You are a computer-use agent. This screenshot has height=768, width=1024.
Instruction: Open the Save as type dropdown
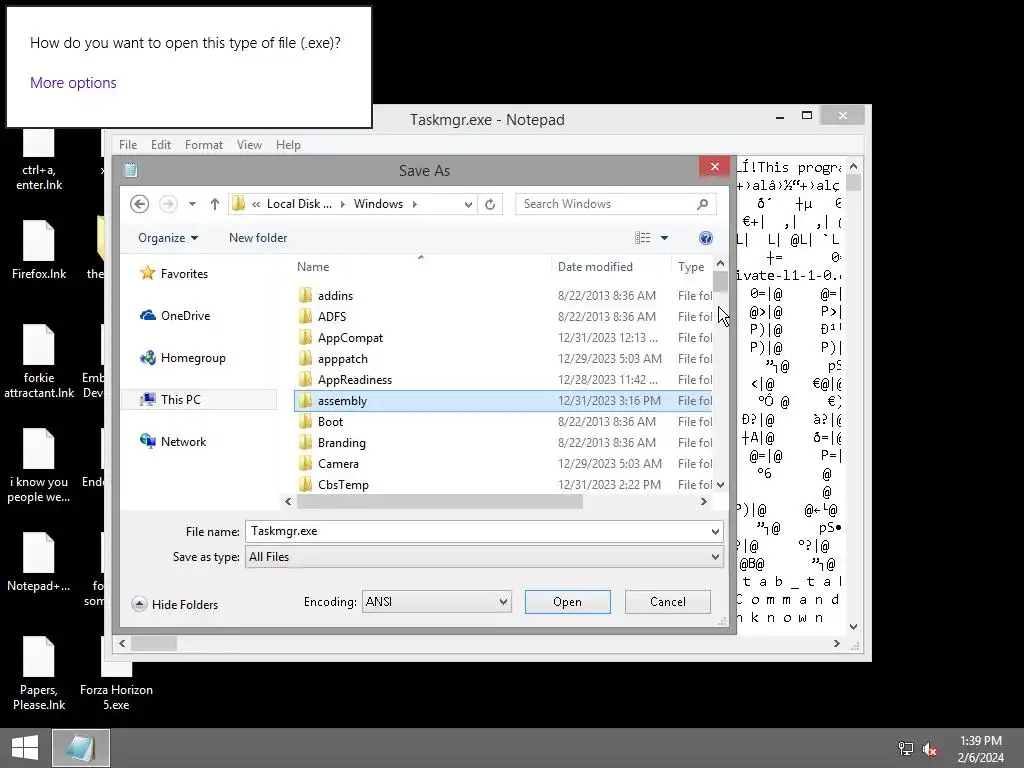(x=484, y=557)
